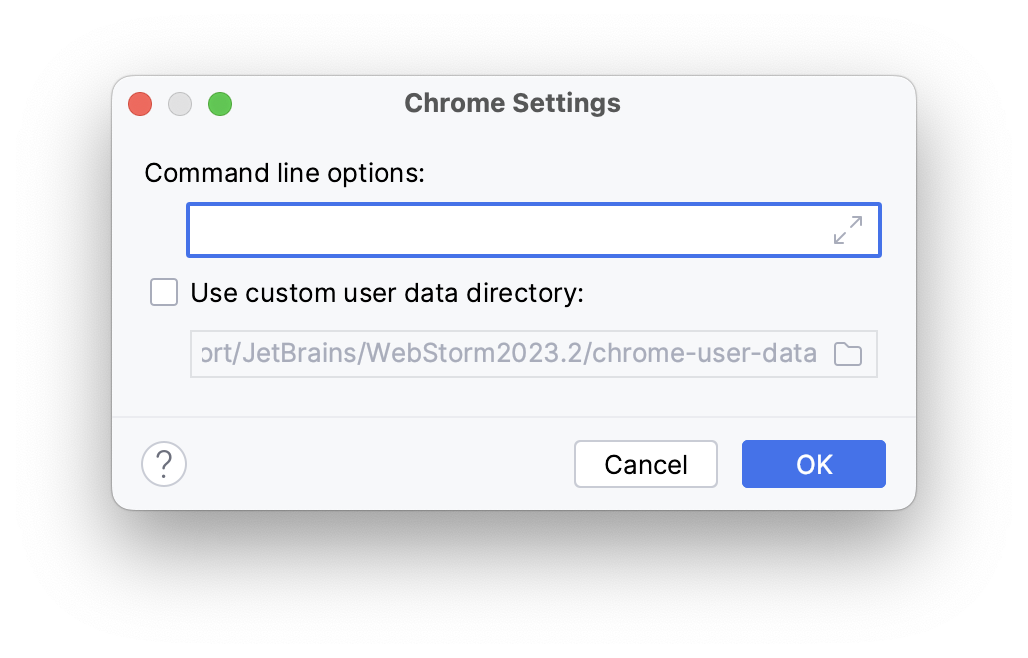Image resolution: width=1028 pixels, height=658 pixels.
Task: Select the folder icon in directory field
Action: pyautogui.click(x=848, y=354)
